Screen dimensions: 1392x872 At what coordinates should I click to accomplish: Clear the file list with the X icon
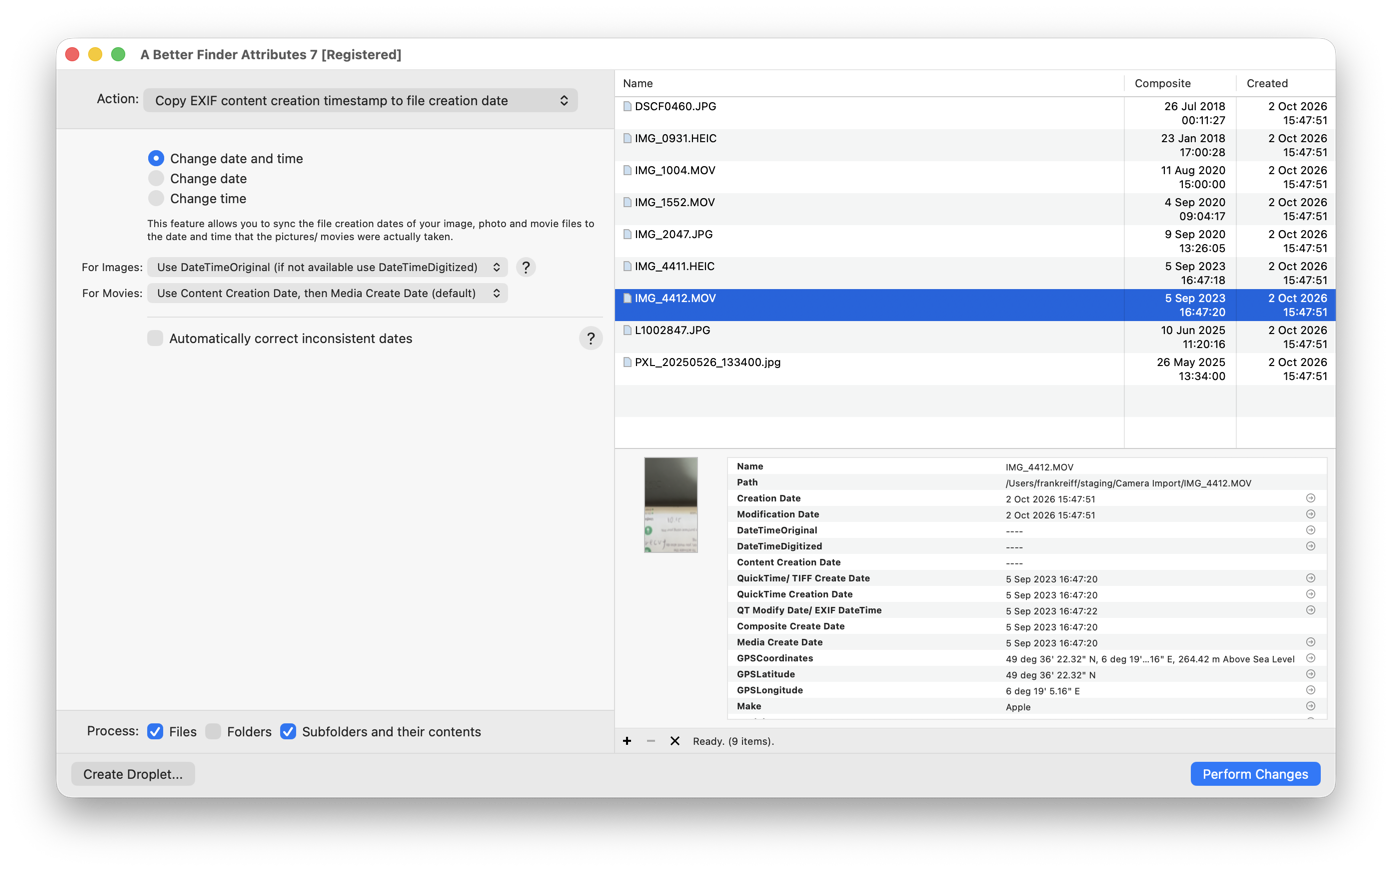coord(675,741)
